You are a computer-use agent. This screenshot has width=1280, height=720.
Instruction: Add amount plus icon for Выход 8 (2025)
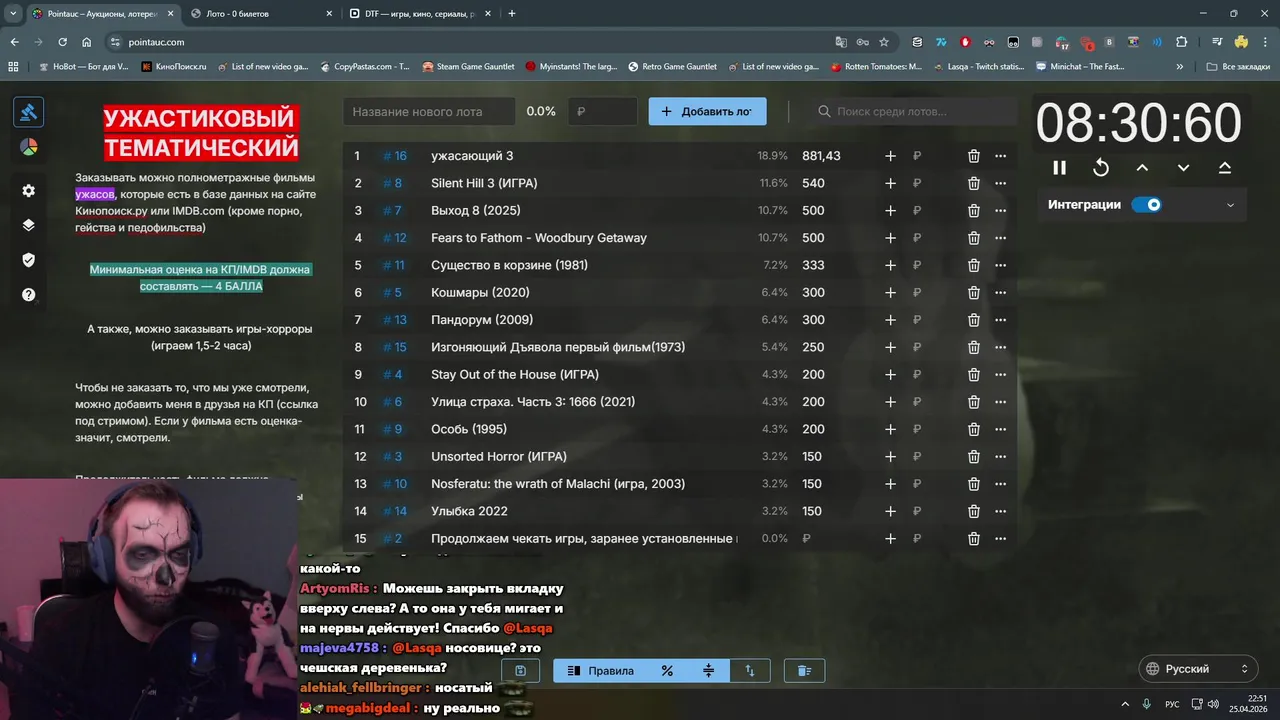pos(890,211)
